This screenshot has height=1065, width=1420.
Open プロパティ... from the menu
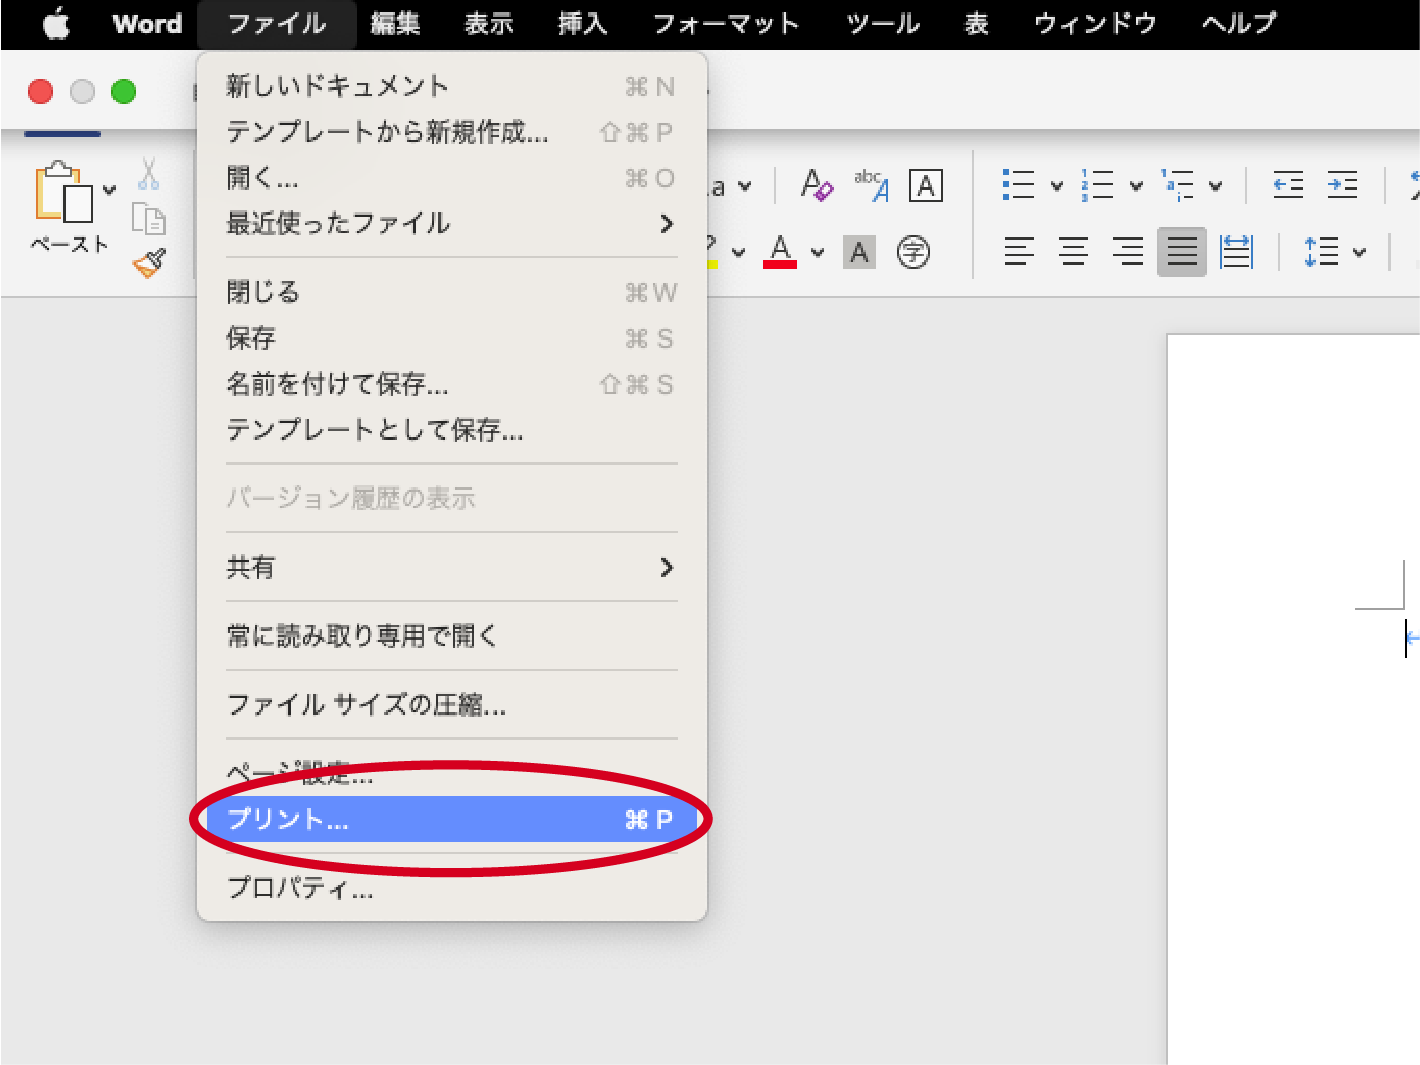tap(451, 888)
